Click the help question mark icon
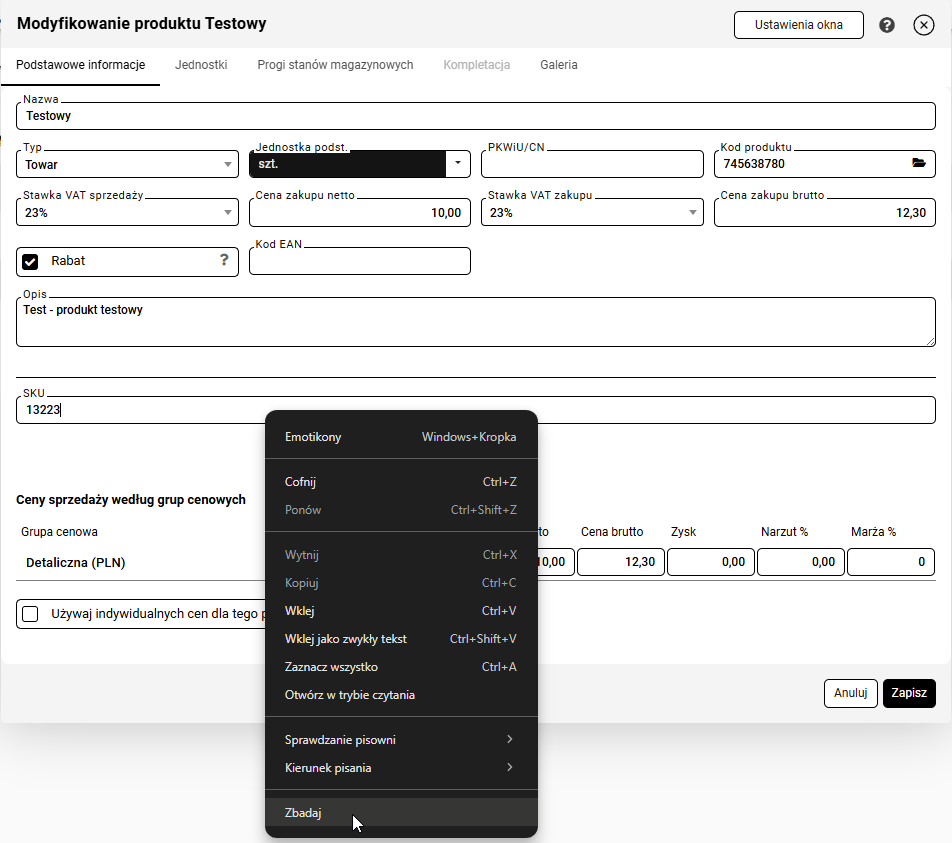The width and height of the screenshot is (952, 843). coord(886,25)
